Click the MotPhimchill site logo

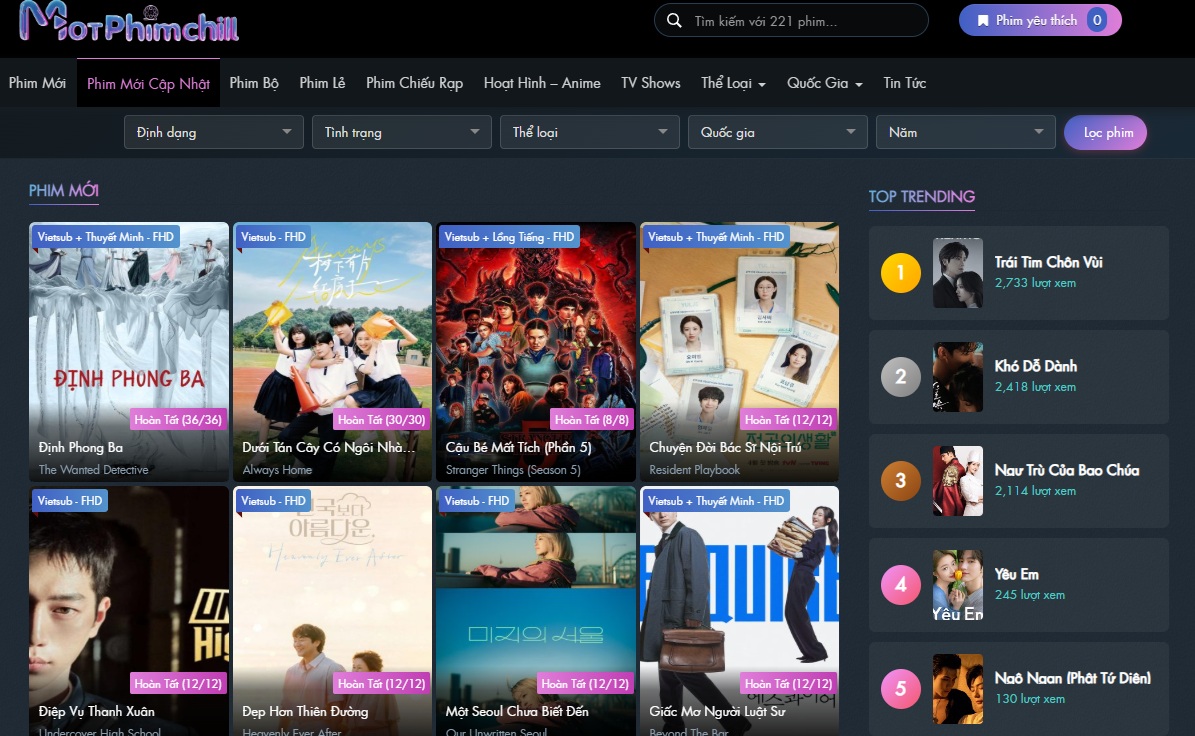[x=129, y=23]
